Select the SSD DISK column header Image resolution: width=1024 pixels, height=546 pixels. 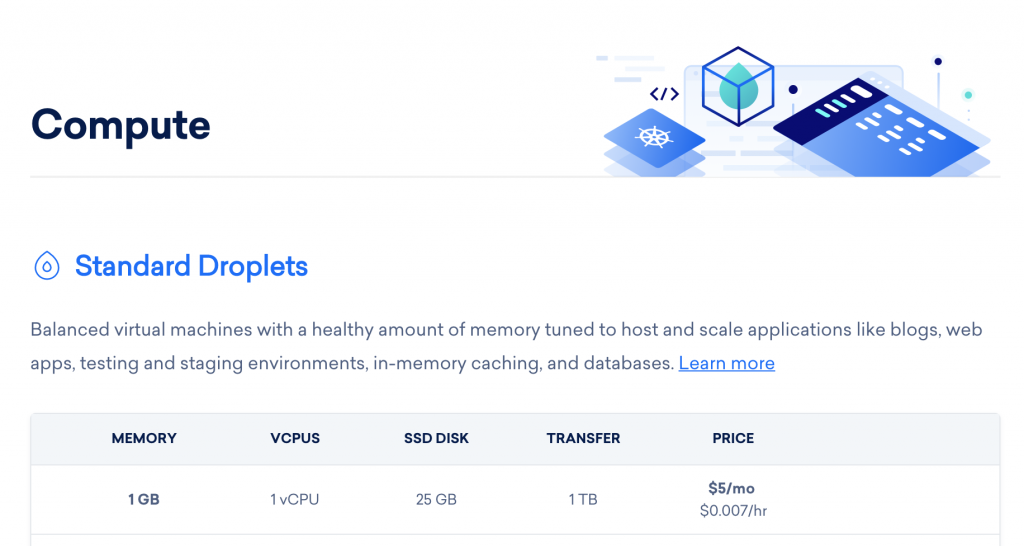click(436, 438)
